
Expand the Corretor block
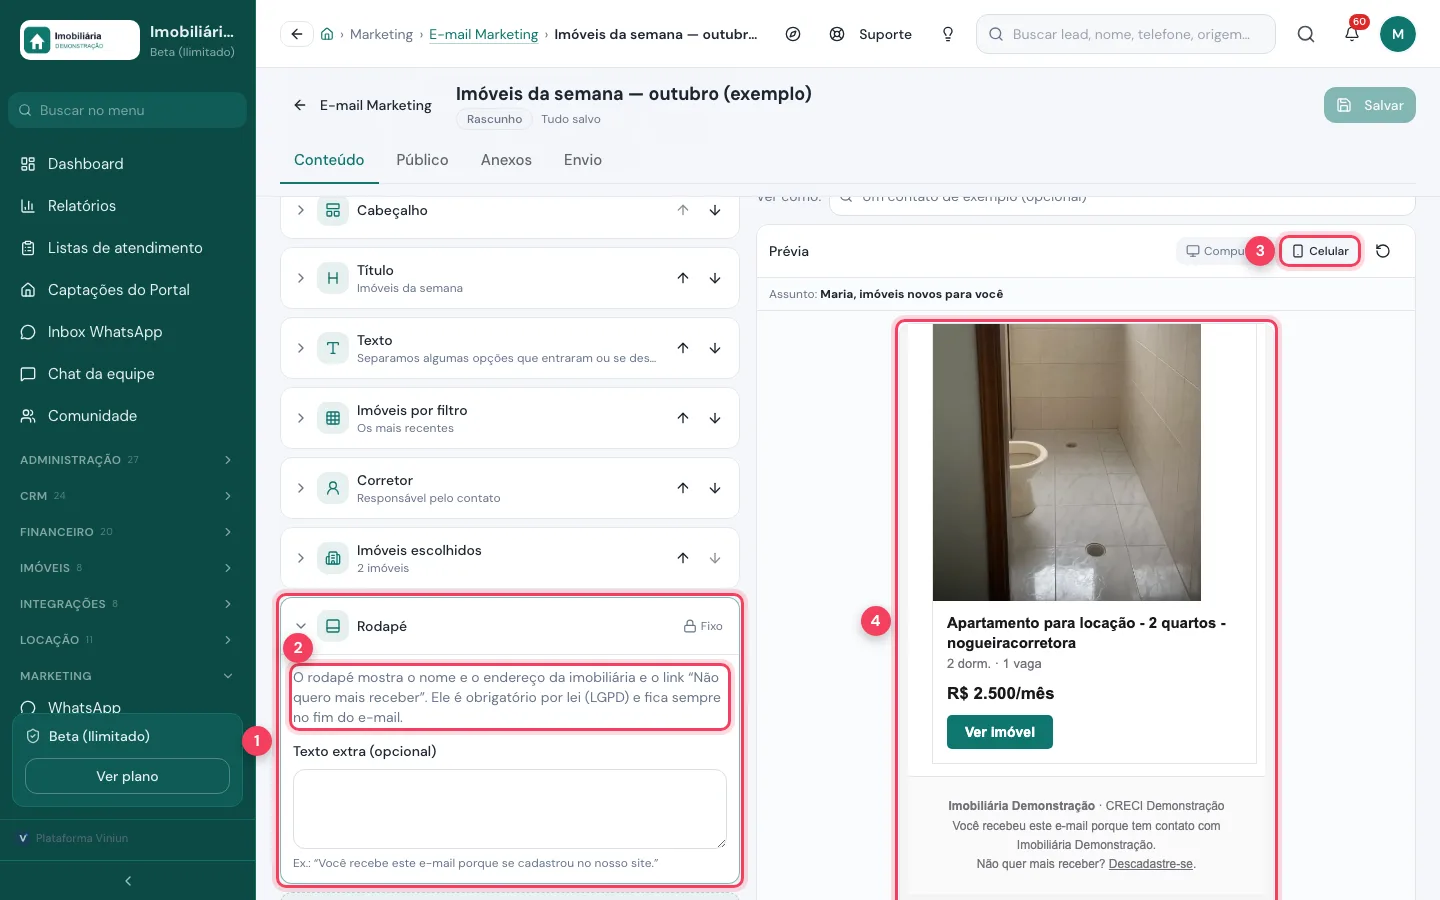click(301, 488)
